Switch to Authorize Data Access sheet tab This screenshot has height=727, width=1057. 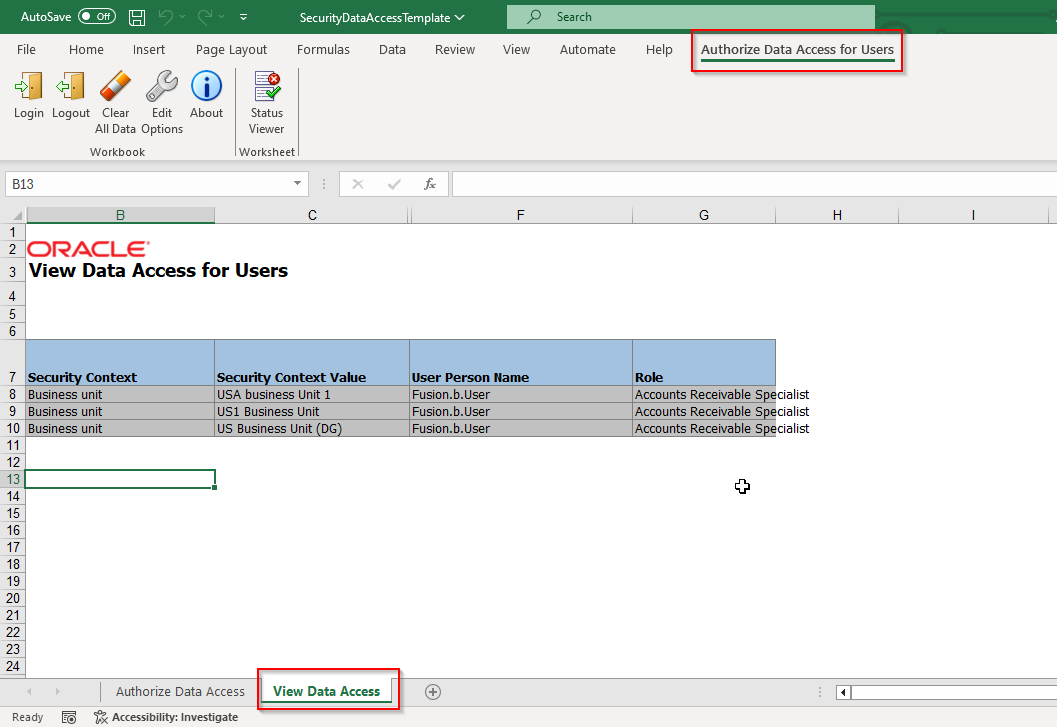(x=180, y=691)
